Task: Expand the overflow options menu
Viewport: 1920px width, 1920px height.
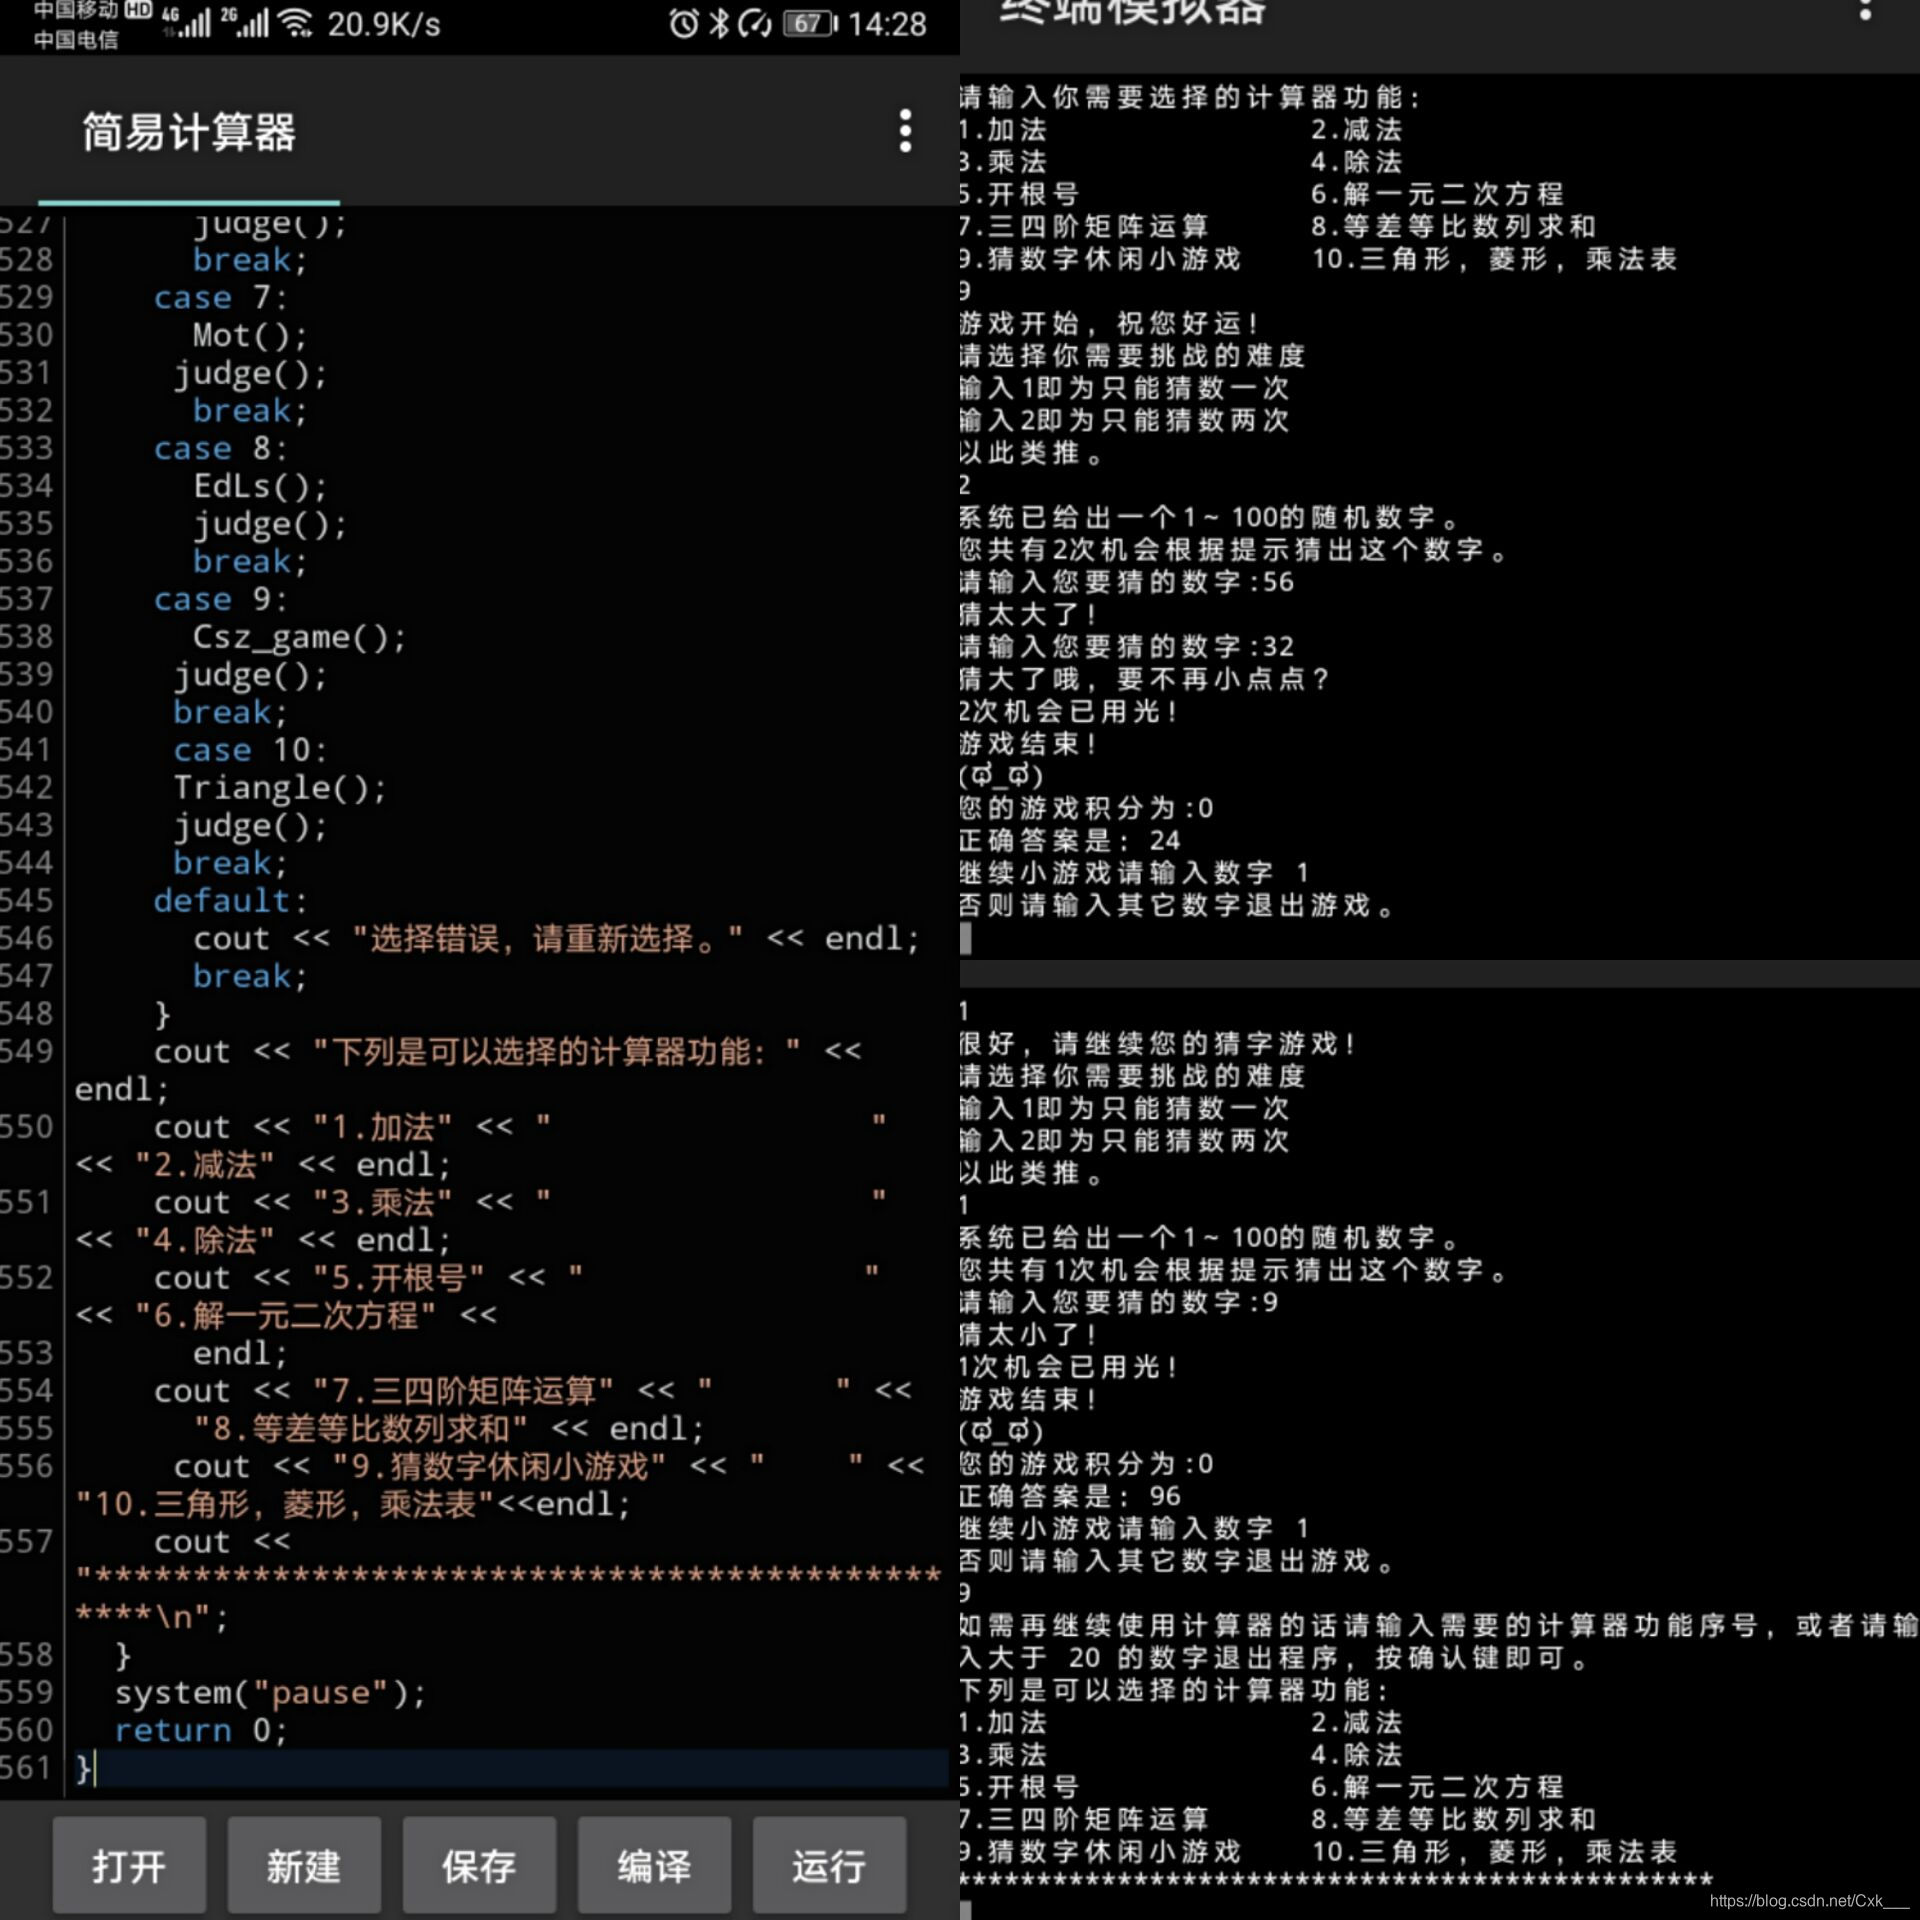Action: (905, 131)
